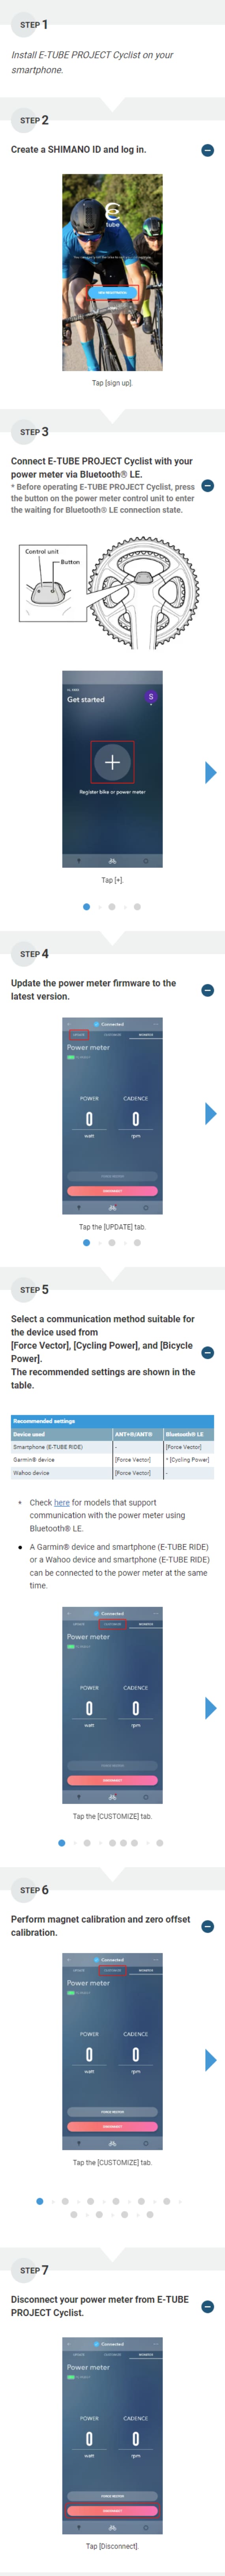Show next slide in STEP 3 carousel
The height and width of the screenshot is (2576, 225).
[x=210, y=772]
